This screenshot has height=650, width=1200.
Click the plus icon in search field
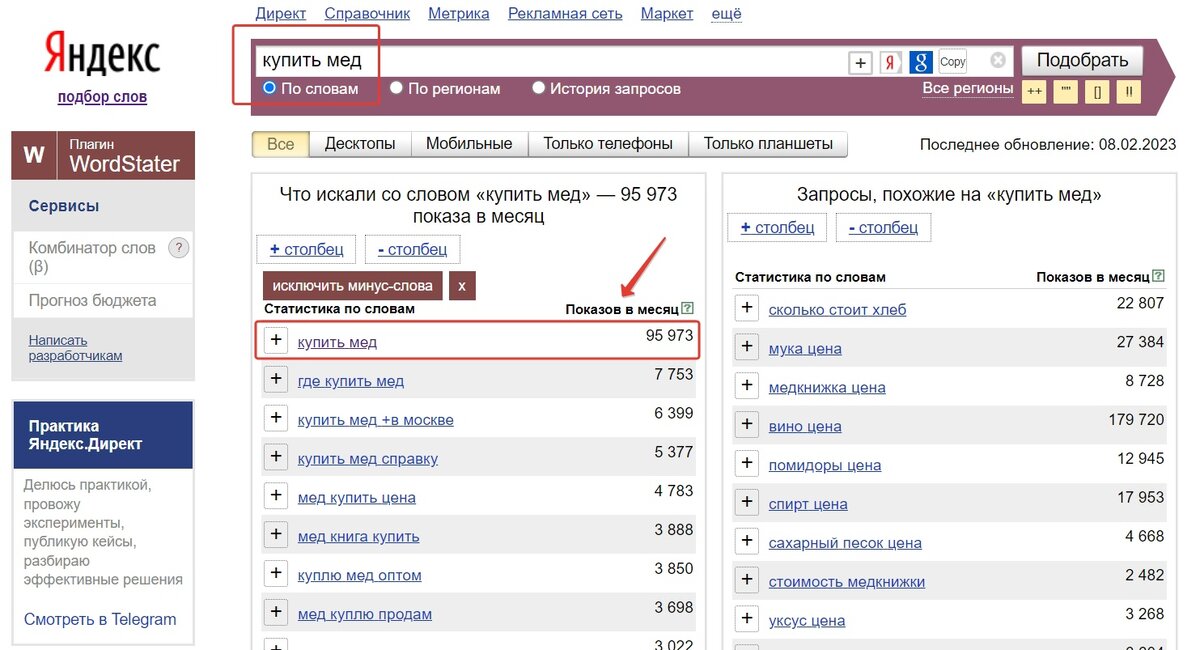click(860, 63)
